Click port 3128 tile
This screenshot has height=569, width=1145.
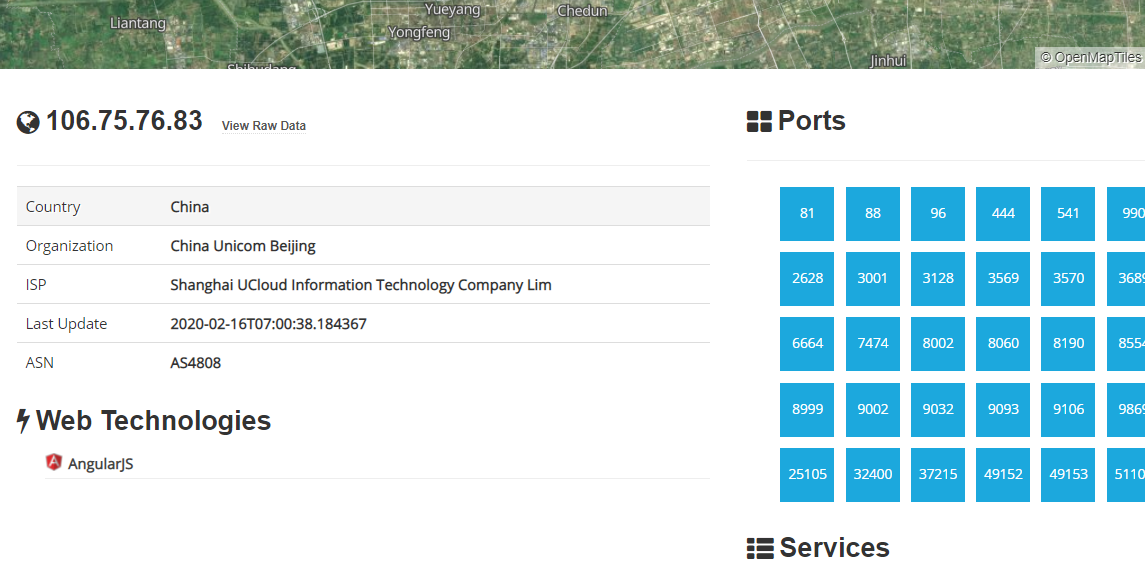tap(938, 278)
